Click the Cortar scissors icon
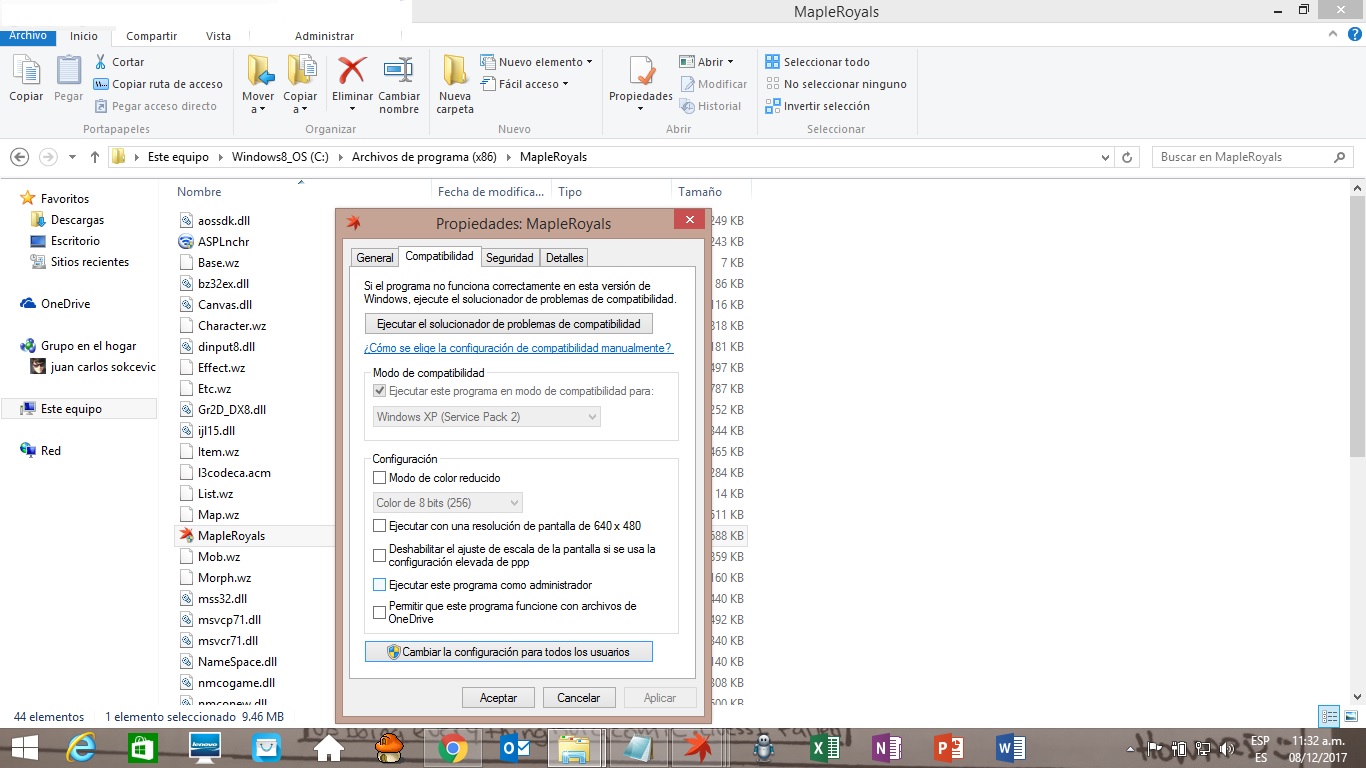This screenshot has height=768, width=1366. click(x=102, y=62)
